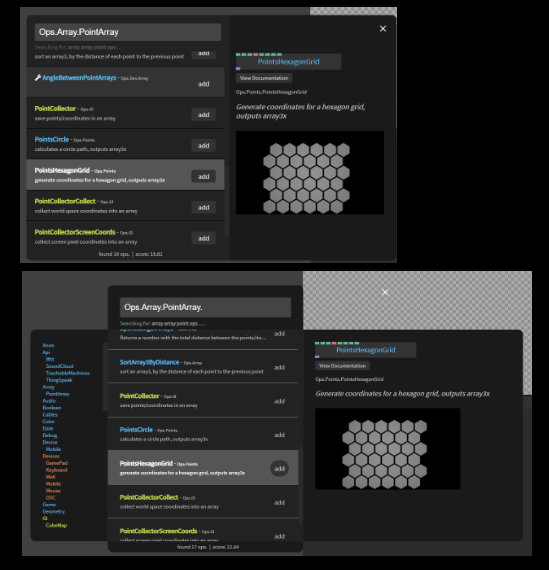Add PointCollectorCollect in lower list
This screenshot has width=549, height=570.
click(279, 502)
